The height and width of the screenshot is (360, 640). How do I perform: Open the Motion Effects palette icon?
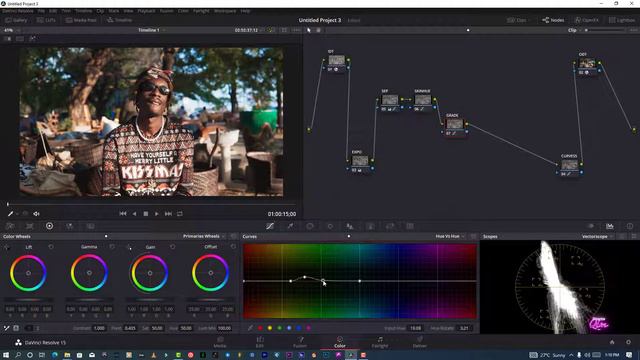90,226
